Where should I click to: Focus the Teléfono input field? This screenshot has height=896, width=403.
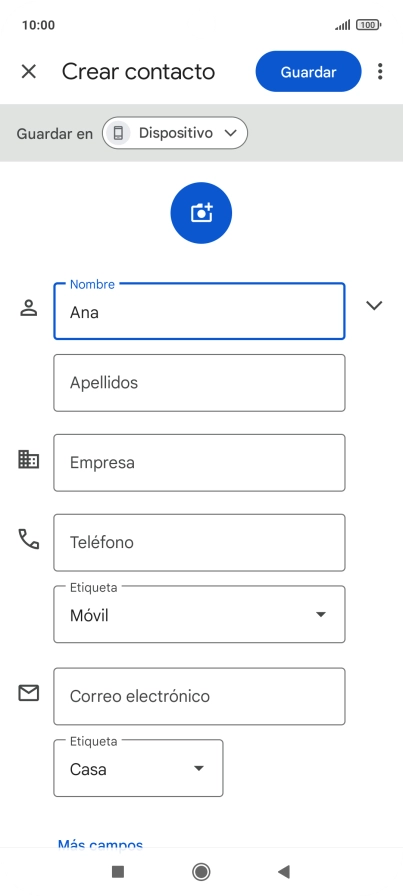coord(199,543)
